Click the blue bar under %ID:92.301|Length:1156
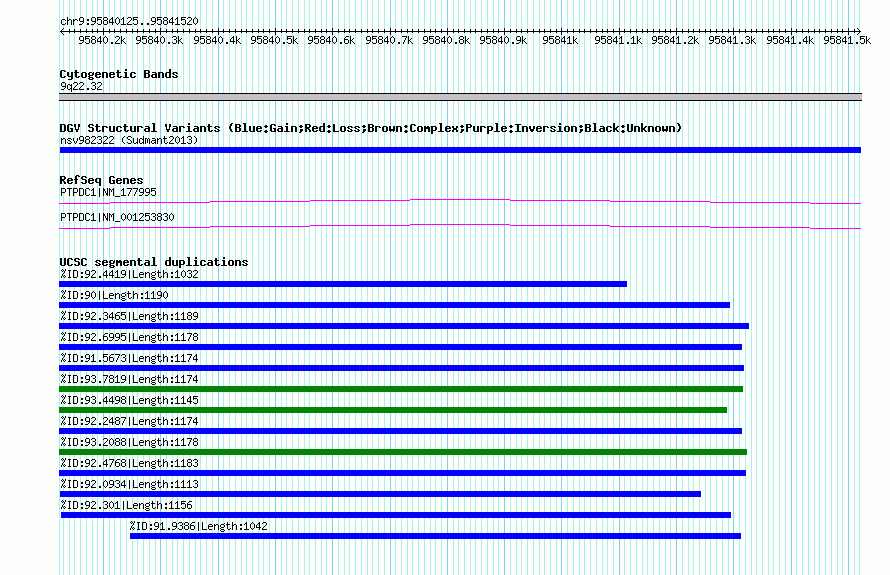Screen dimensions: 890x575 pos(396,515)
